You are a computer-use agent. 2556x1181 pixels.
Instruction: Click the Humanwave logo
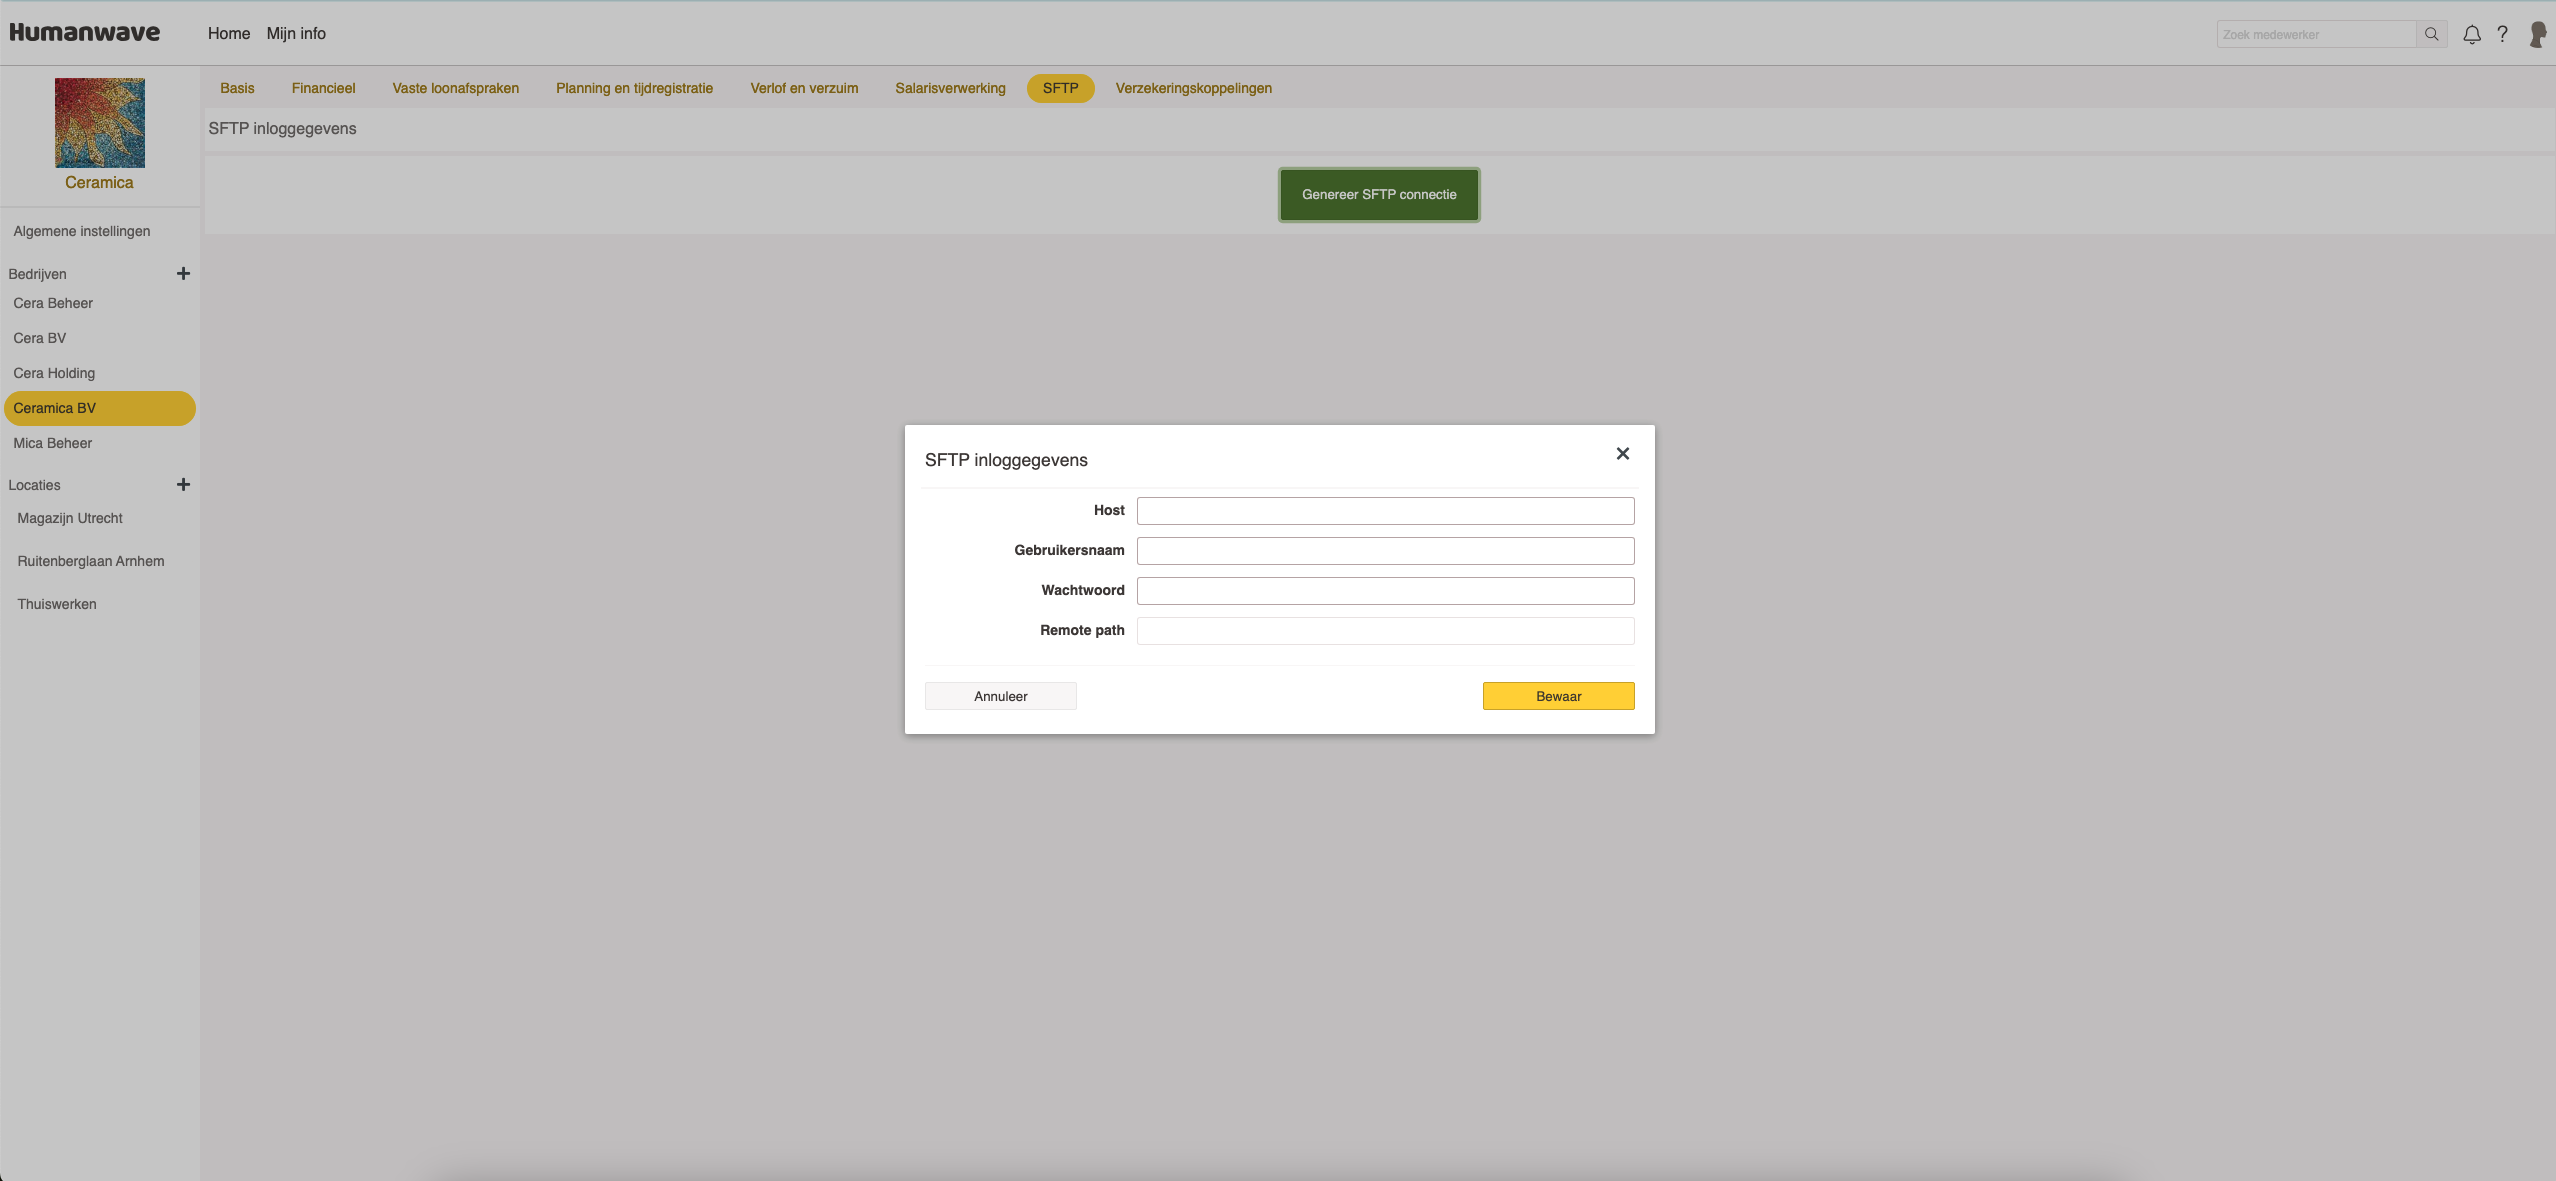click(x=85, y=32)
